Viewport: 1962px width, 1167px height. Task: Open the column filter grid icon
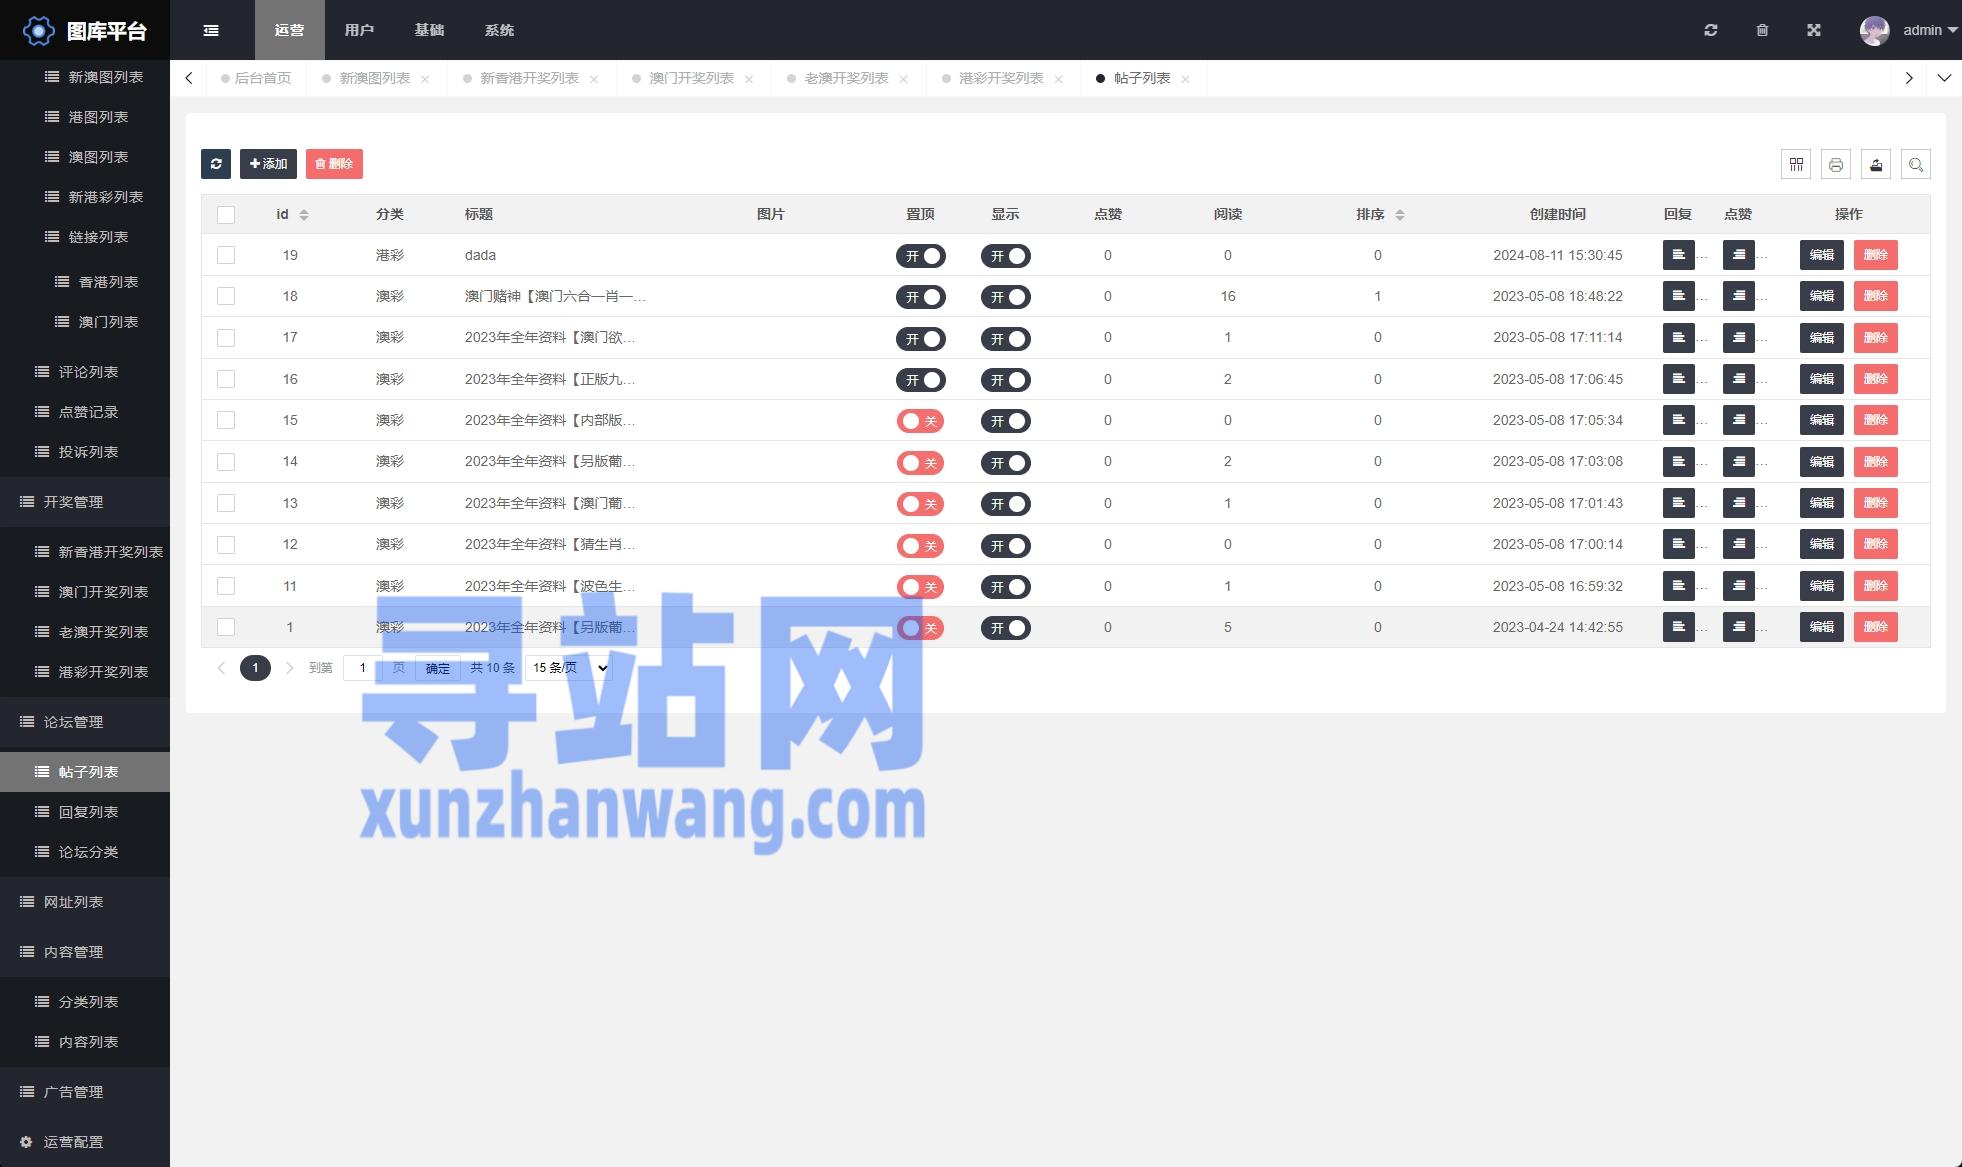[1796, 164]
